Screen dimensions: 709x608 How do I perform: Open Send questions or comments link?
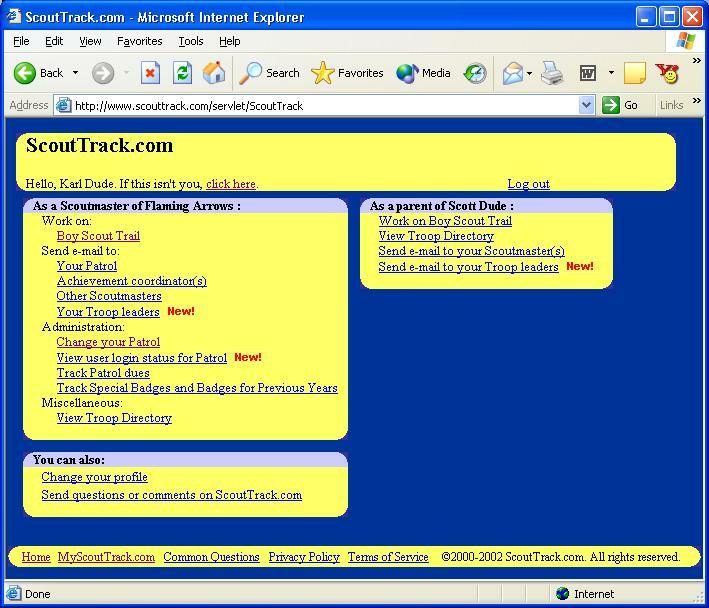[172, 495]
